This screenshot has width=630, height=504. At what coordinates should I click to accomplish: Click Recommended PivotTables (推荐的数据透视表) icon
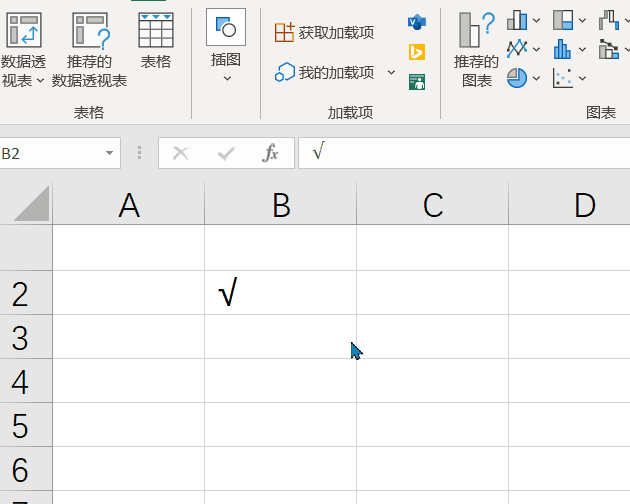pyautogui.click(x=90, y=30)
